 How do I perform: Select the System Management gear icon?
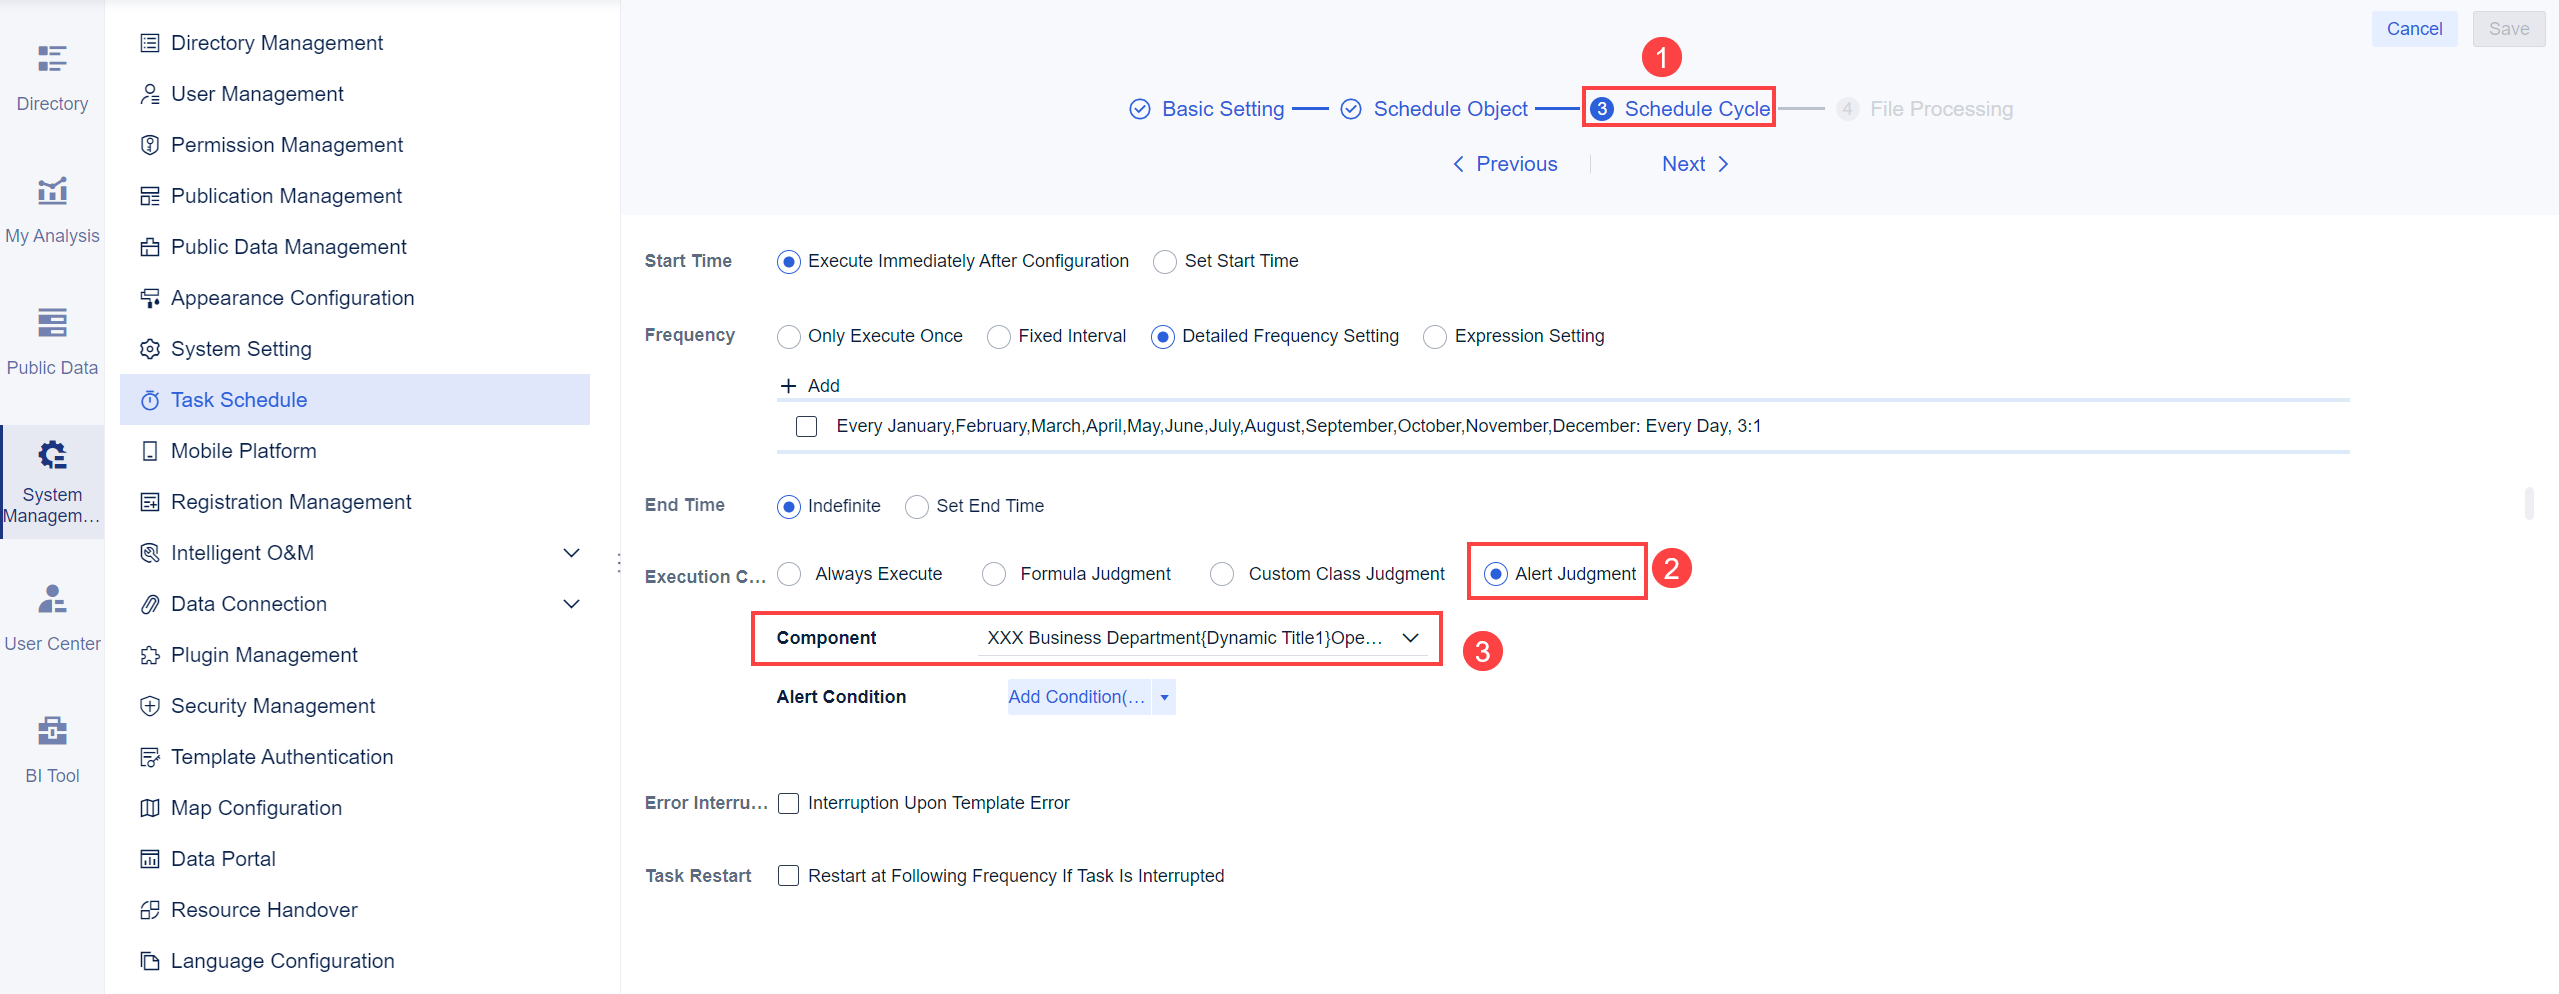pyautogui.click(x=52, y=455)
